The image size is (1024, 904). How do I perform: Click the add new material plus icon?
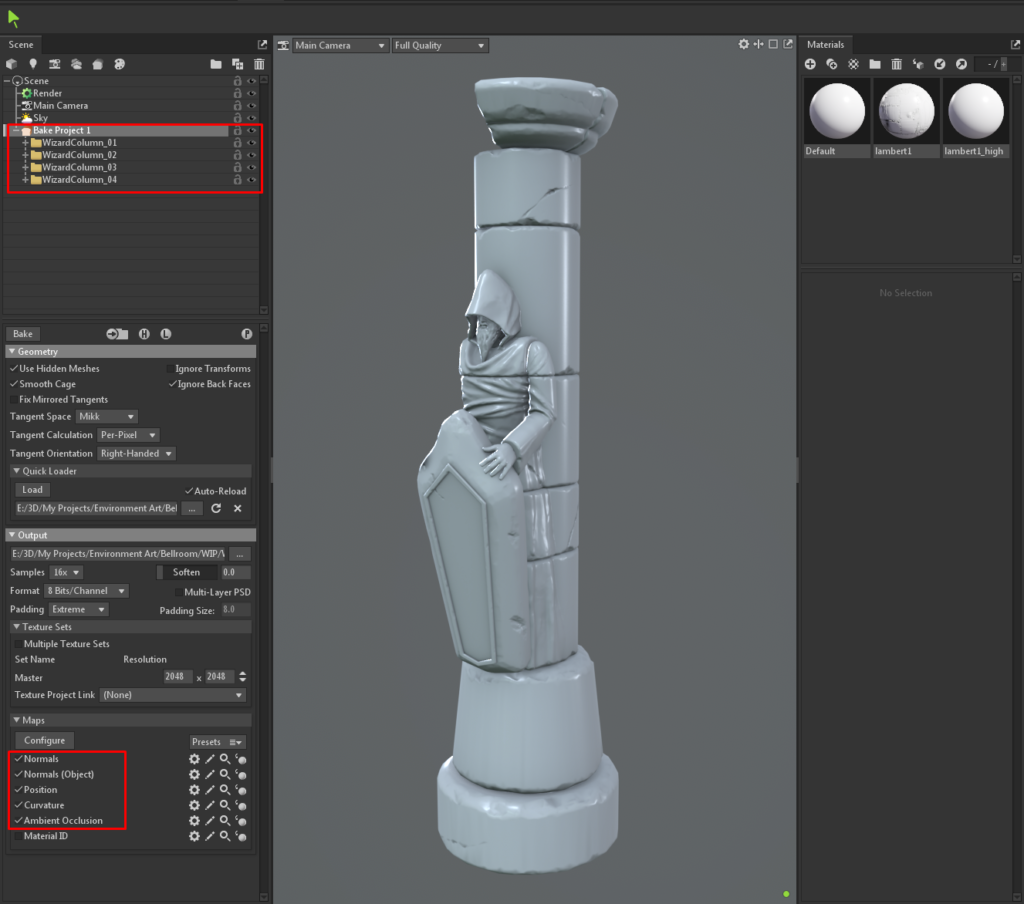tap(810, 64)
